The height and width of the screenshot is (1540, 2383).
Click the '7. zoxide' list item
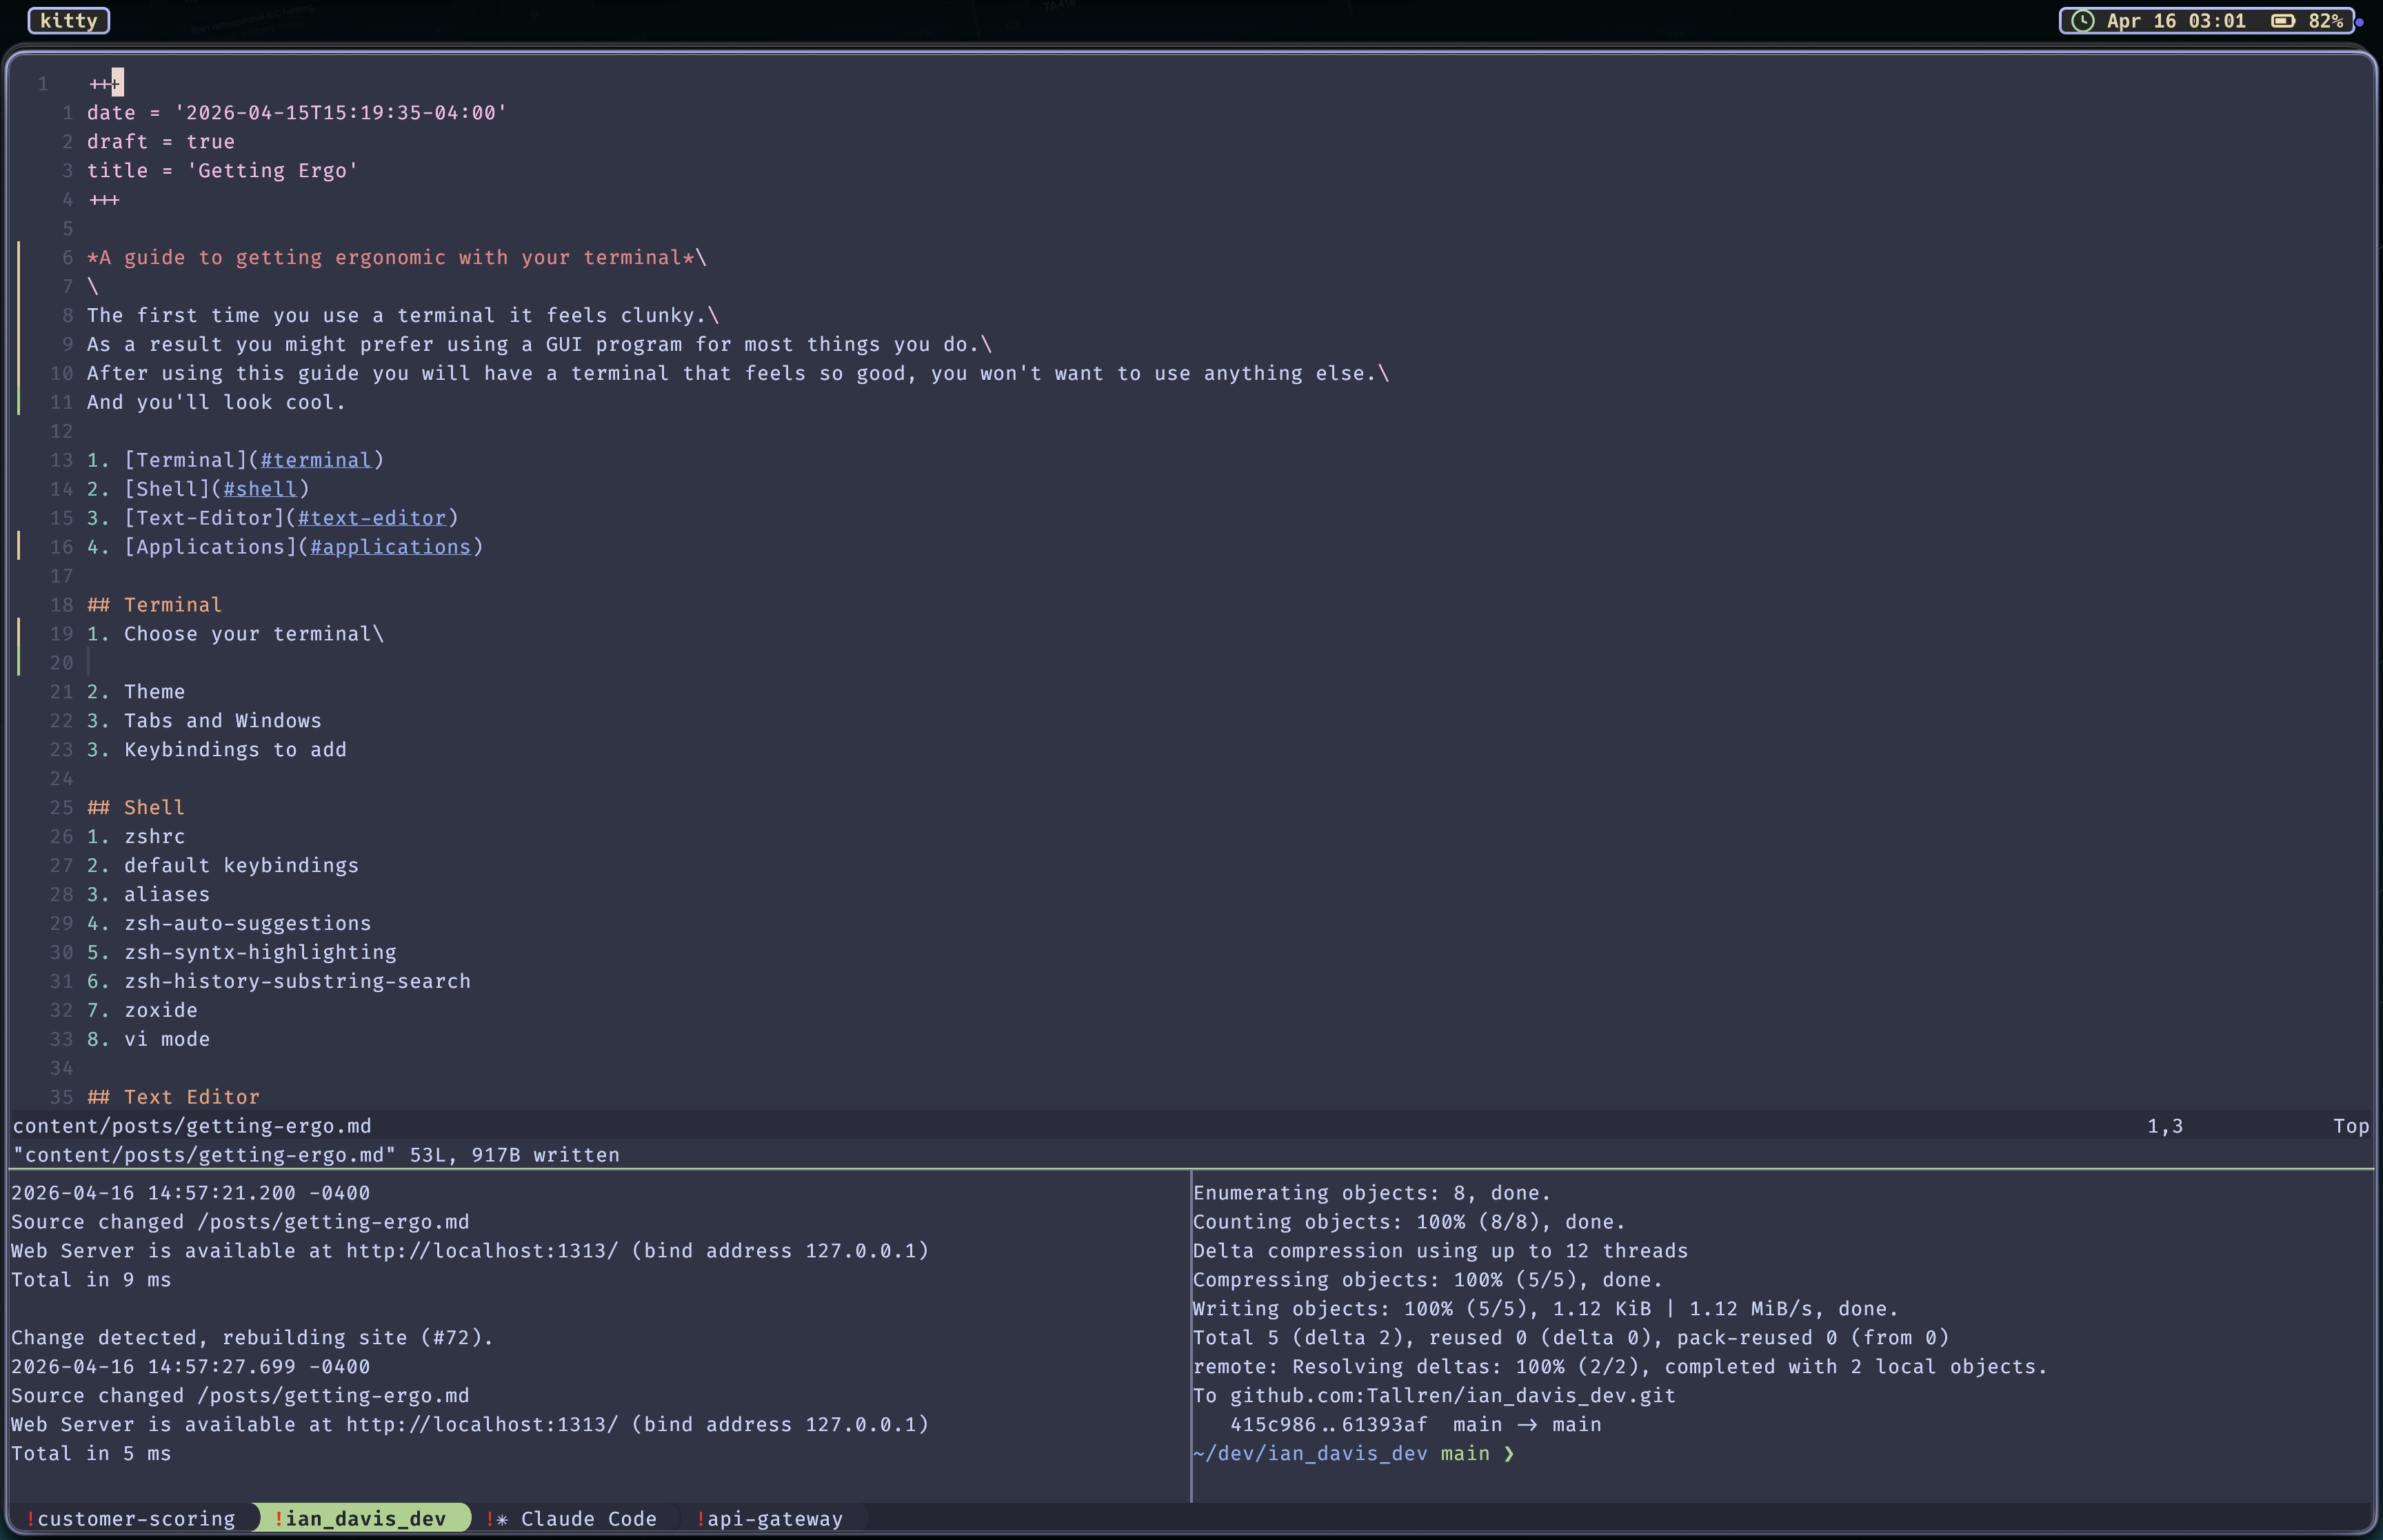pyautogui.click(x=142, y=1011)
